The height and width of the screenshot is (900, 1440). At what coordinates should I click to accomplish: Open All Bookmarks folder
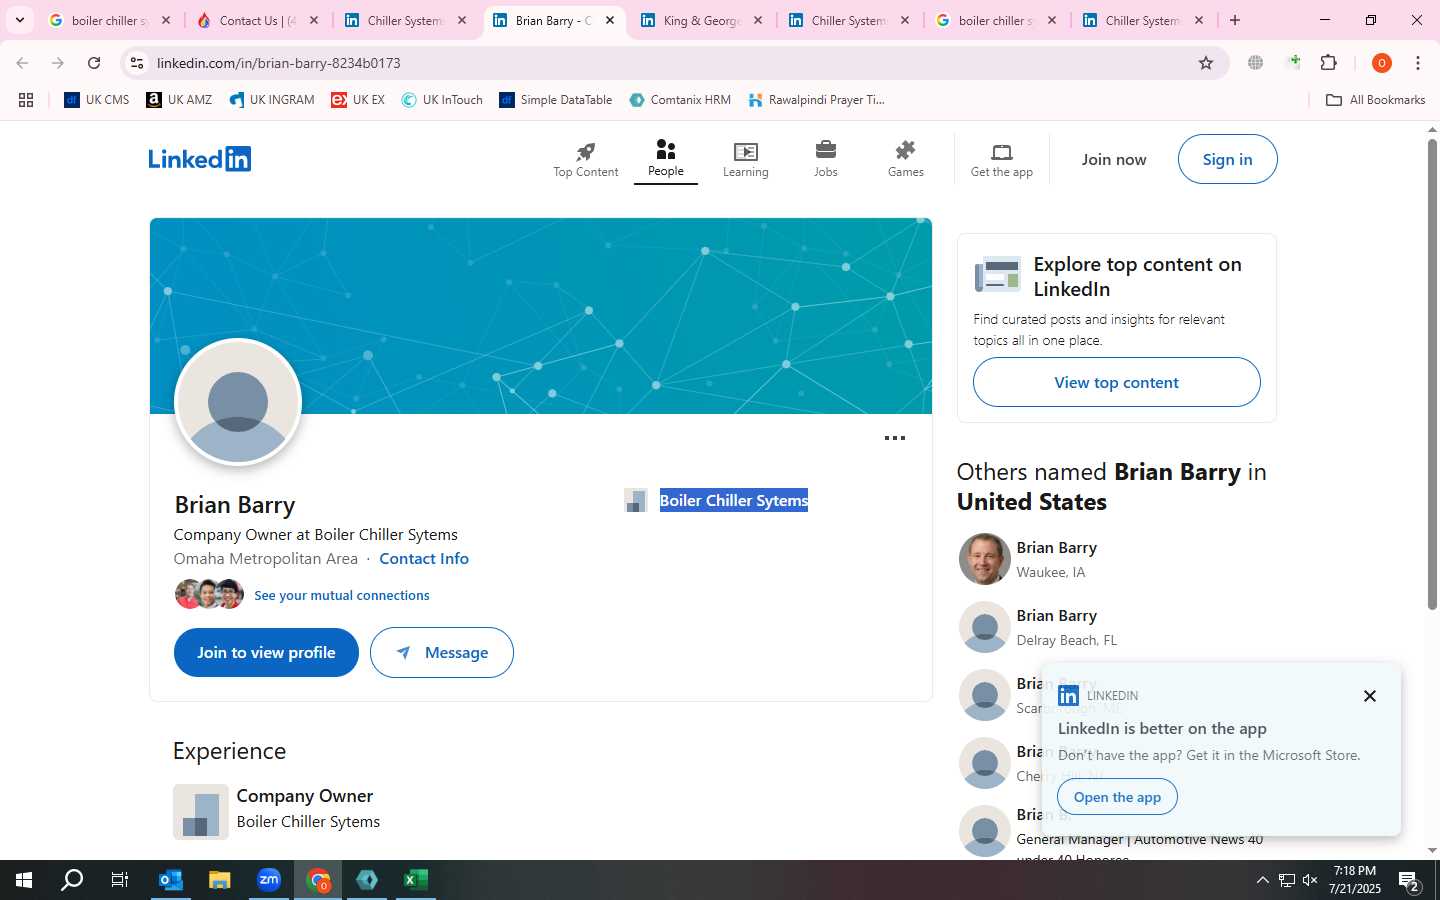click(x=1375, y=100)
